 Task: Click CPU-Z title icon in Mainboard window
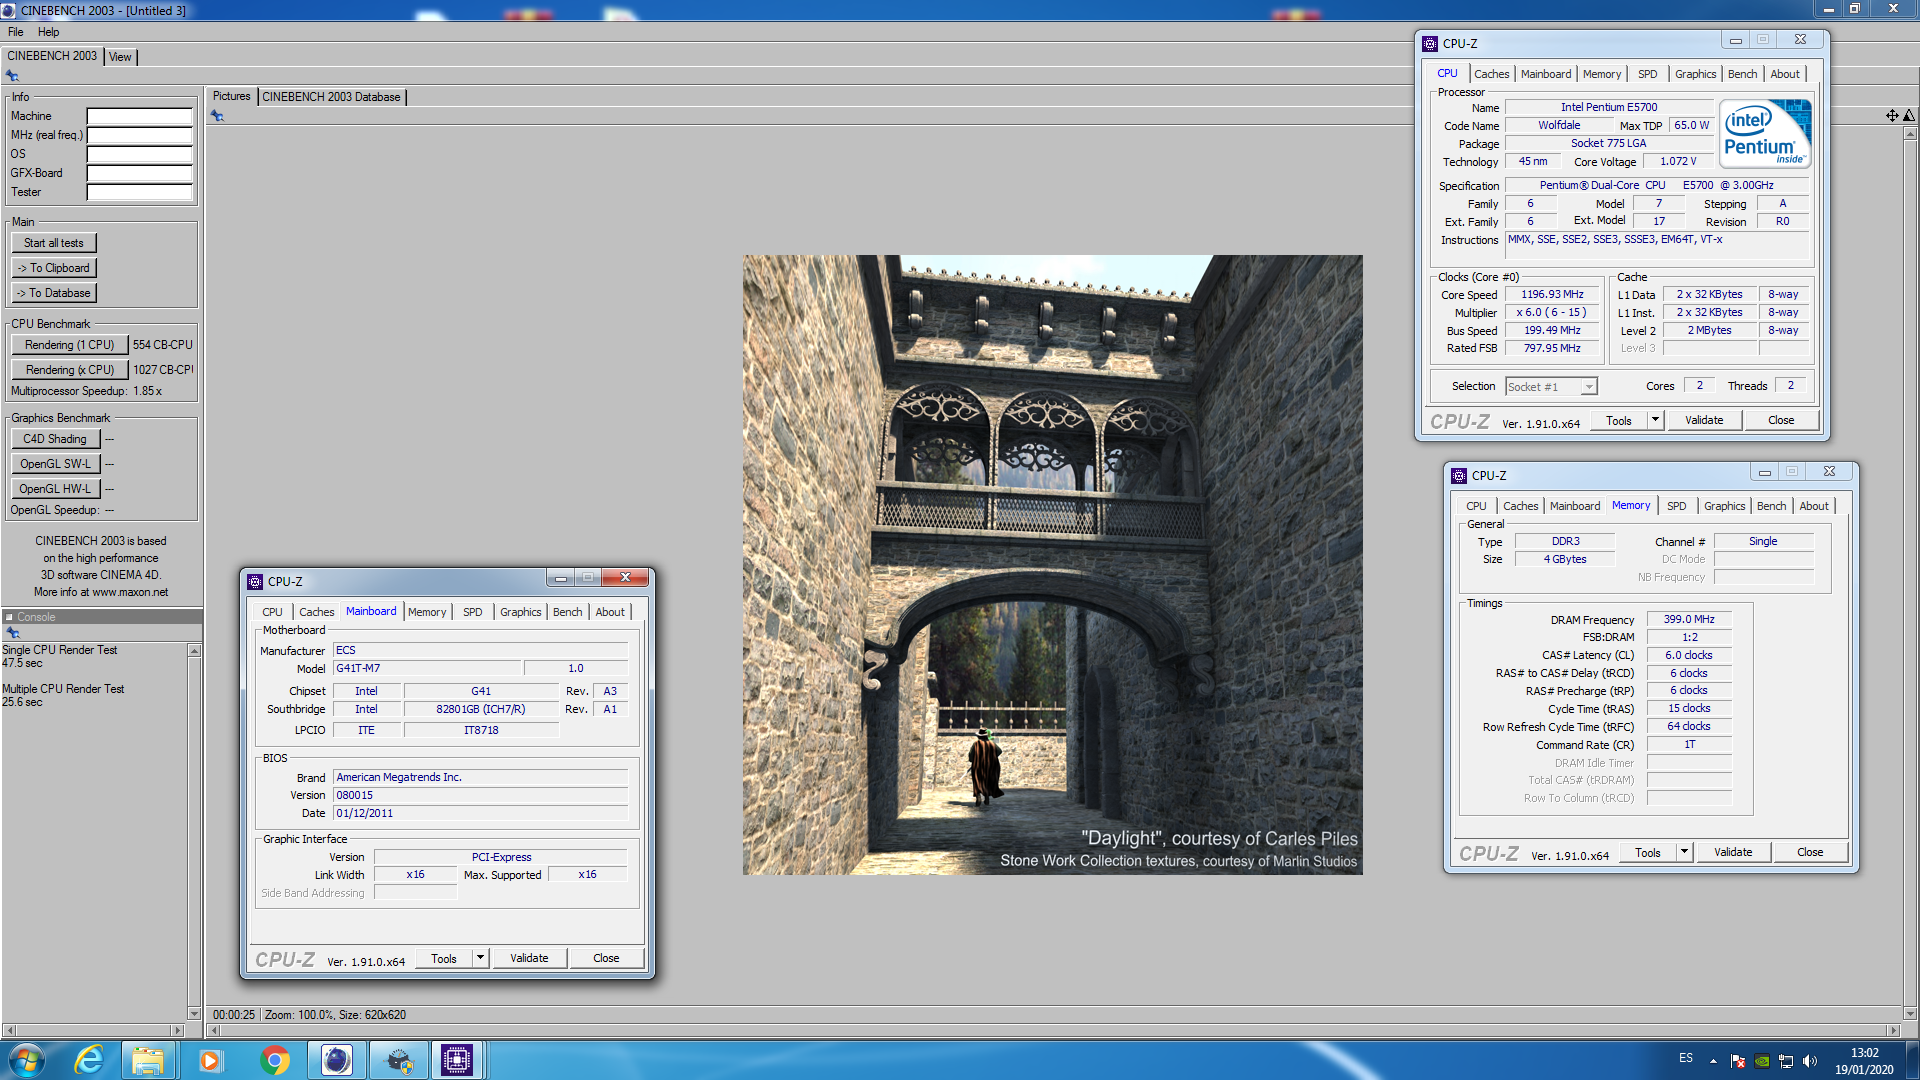255,581
